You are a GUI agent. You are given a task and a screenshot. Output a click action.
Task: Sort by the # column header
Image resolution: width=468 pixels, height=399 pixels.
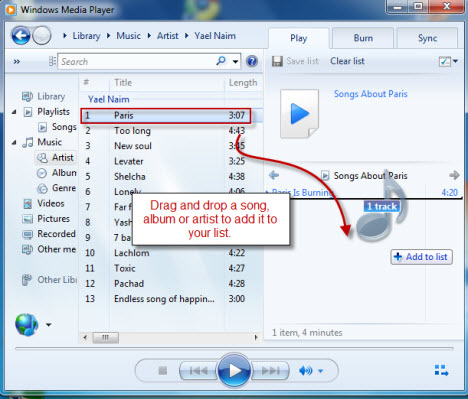pyautogui.click(x=86, y=82)
